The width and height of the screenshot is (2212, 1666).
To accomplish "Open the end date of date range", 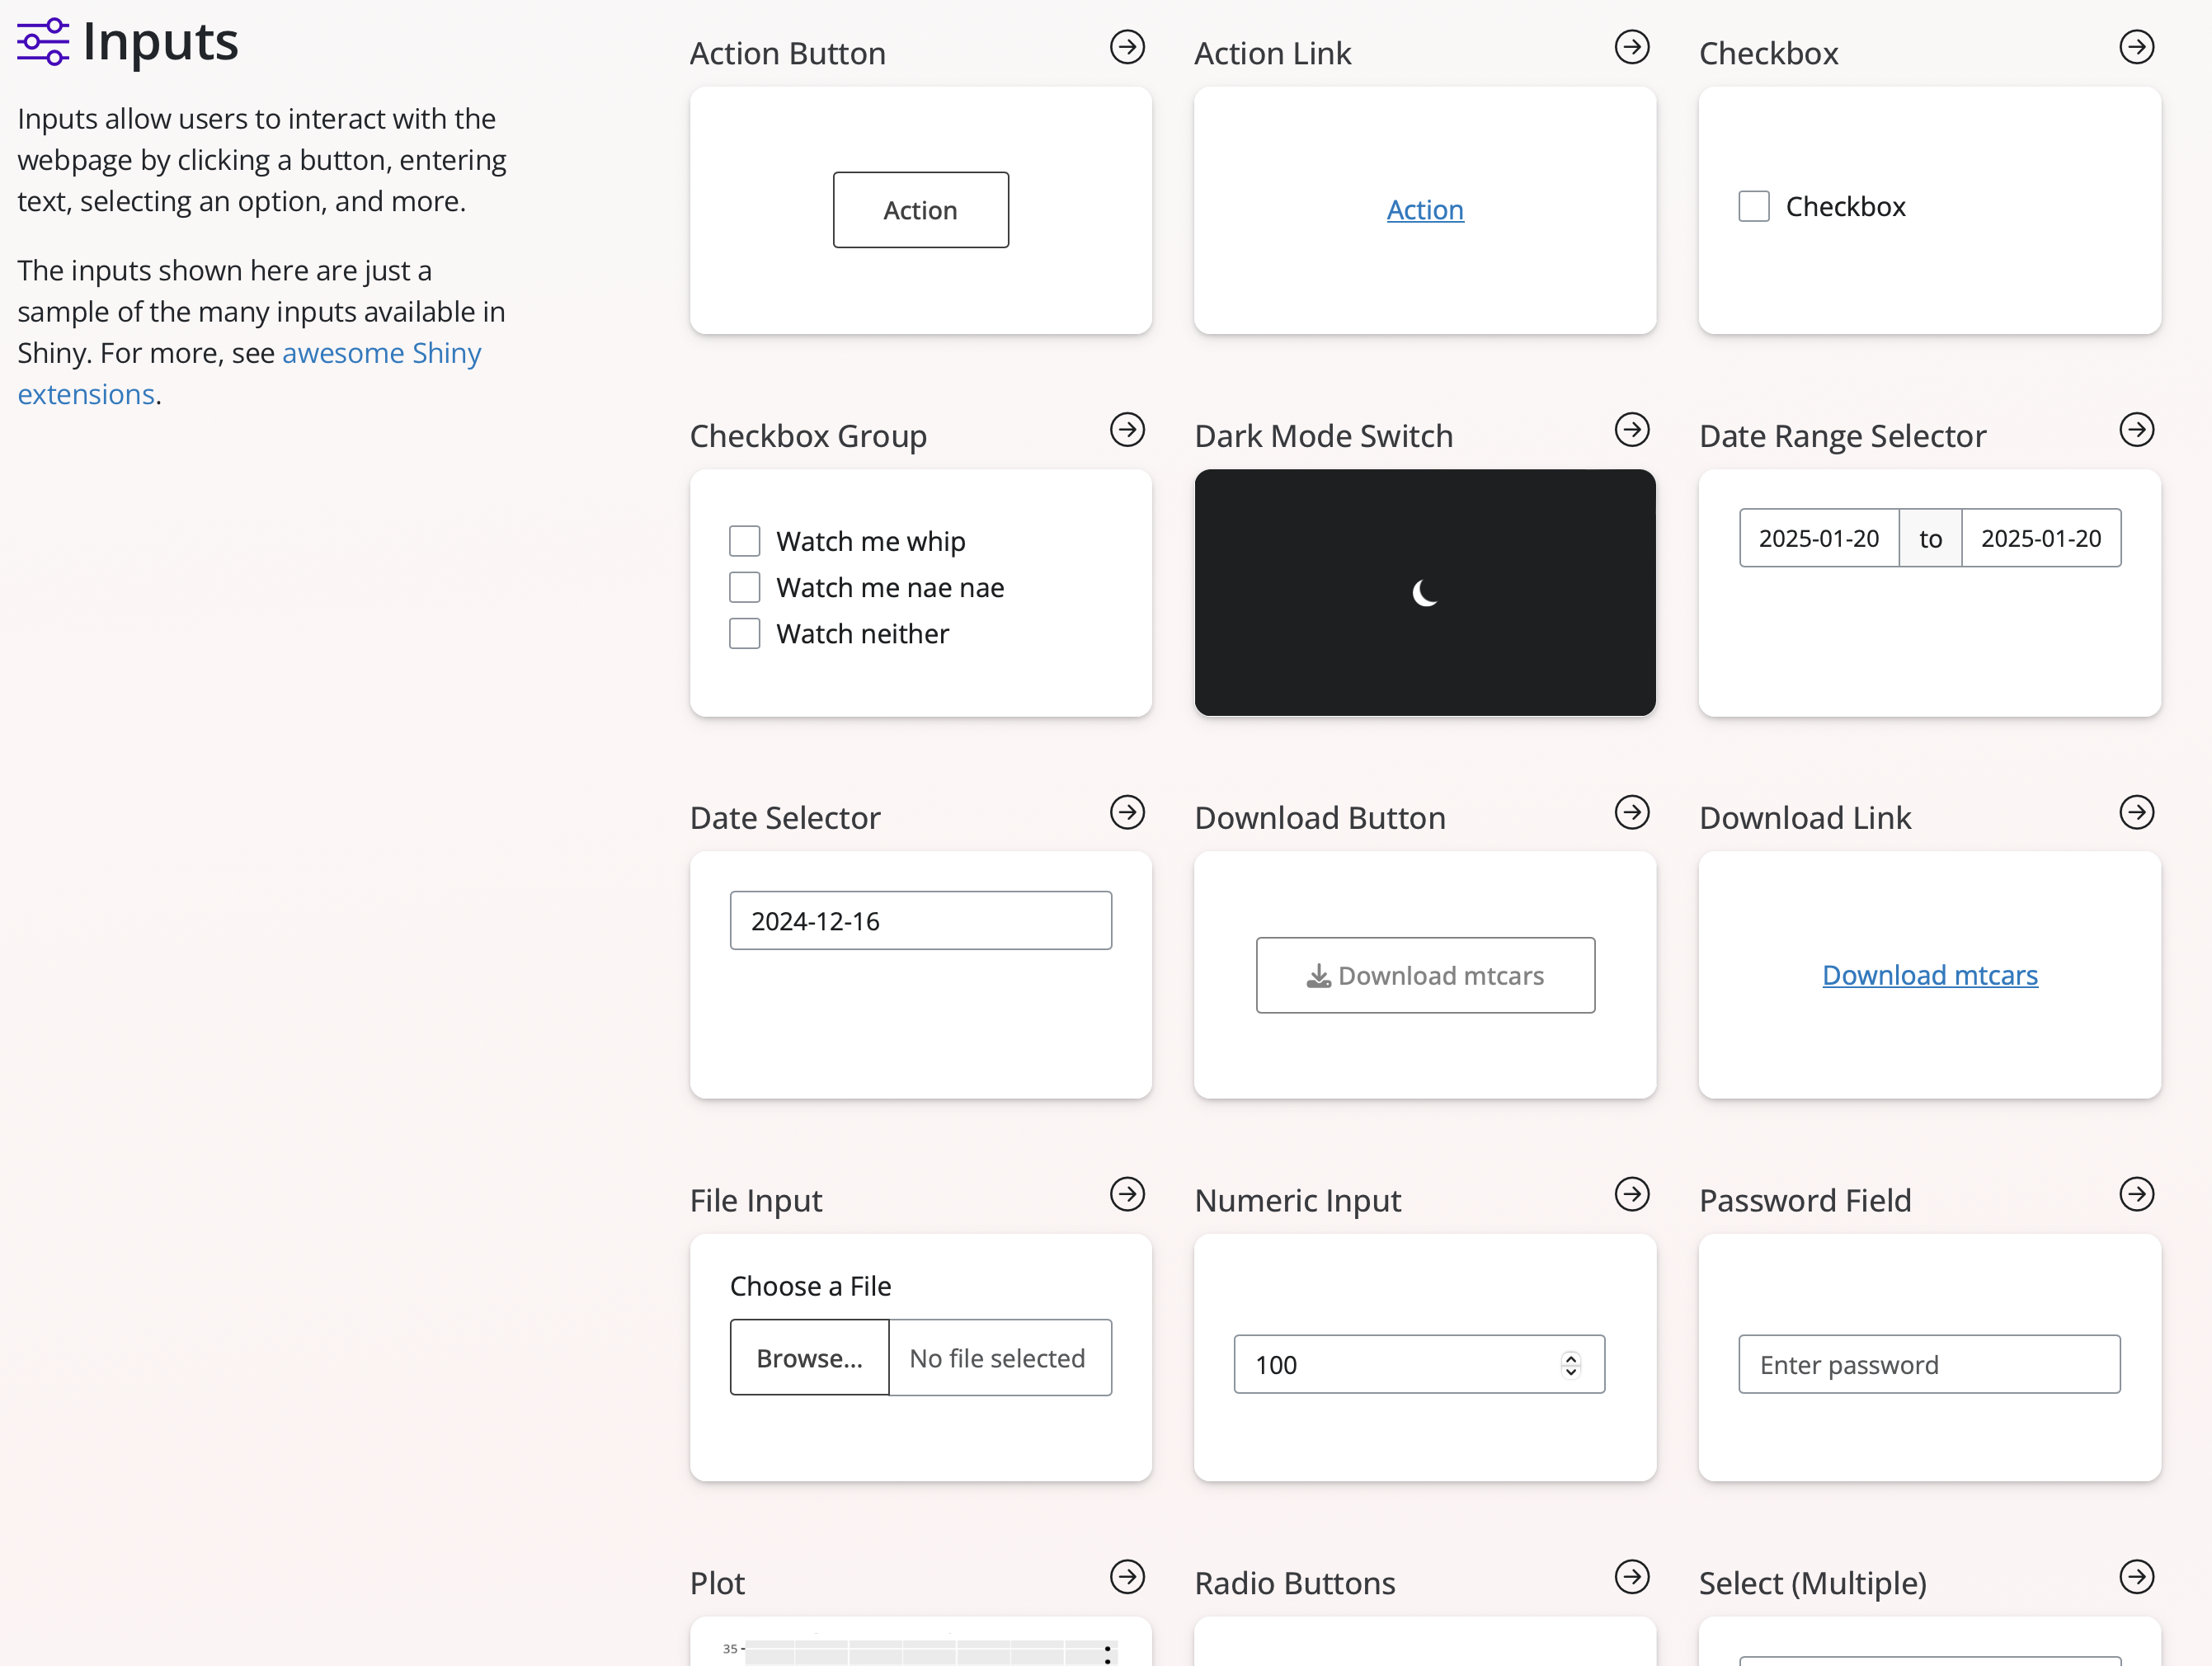I will [x=2040, y=539].
